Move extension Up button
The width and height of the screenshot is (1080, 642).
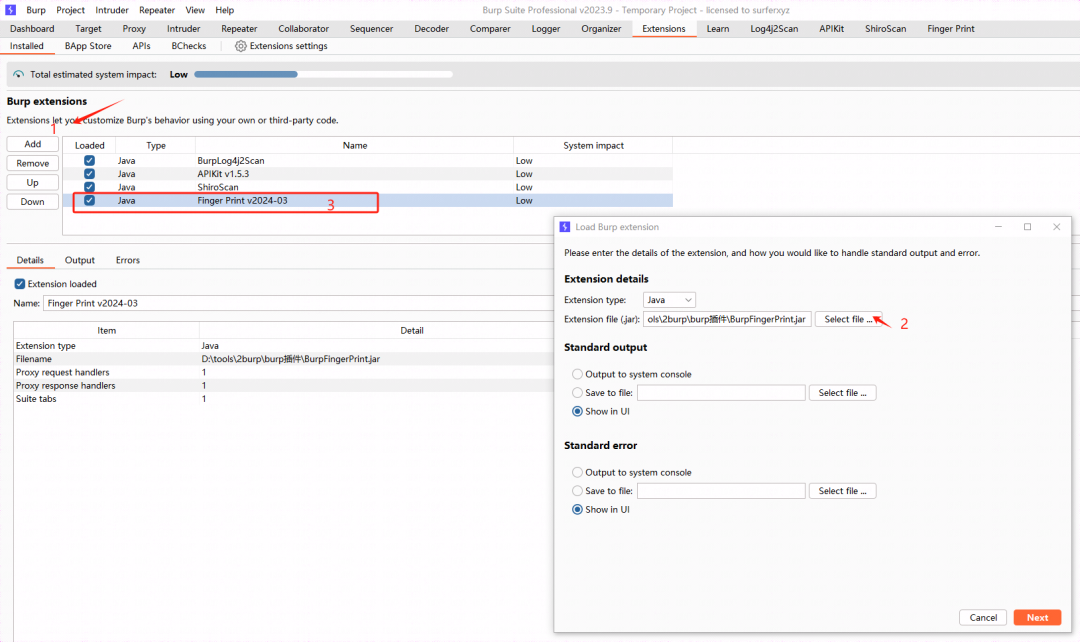point(32,183)
